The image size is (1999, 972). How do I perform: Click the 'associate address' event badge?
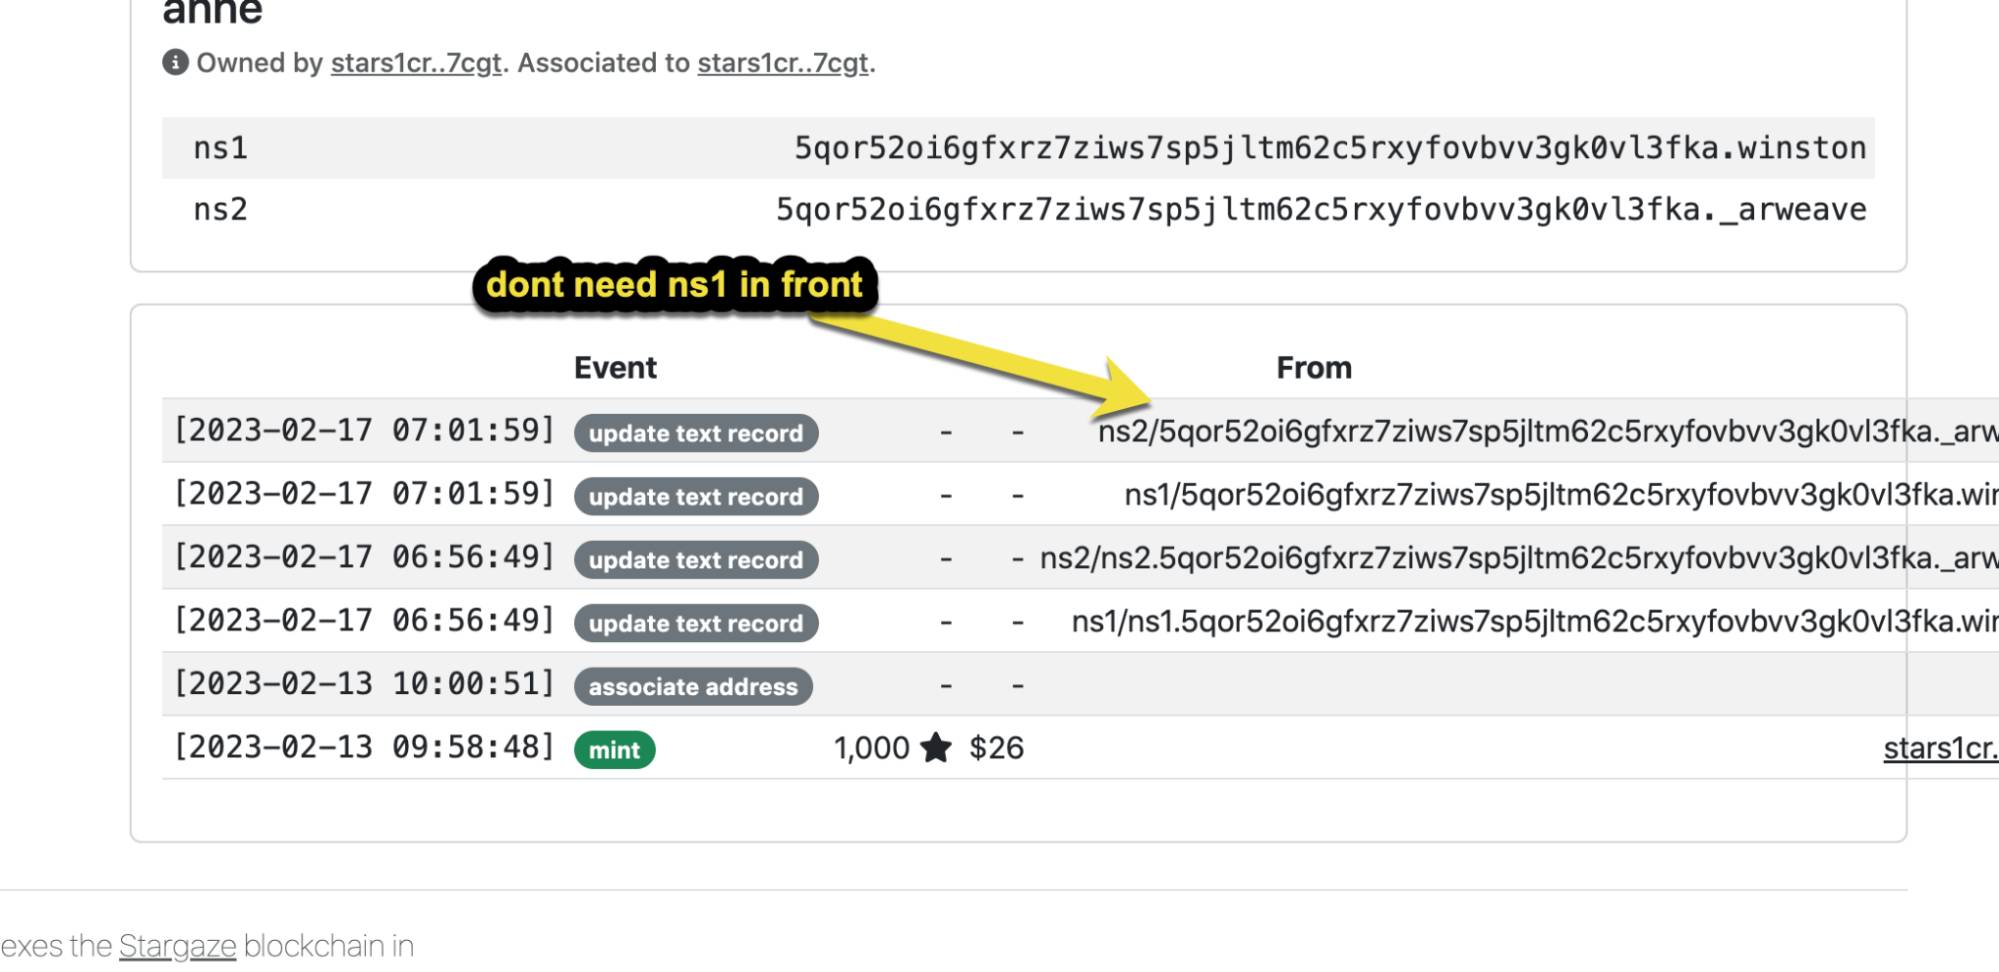(x=693, y=687)
